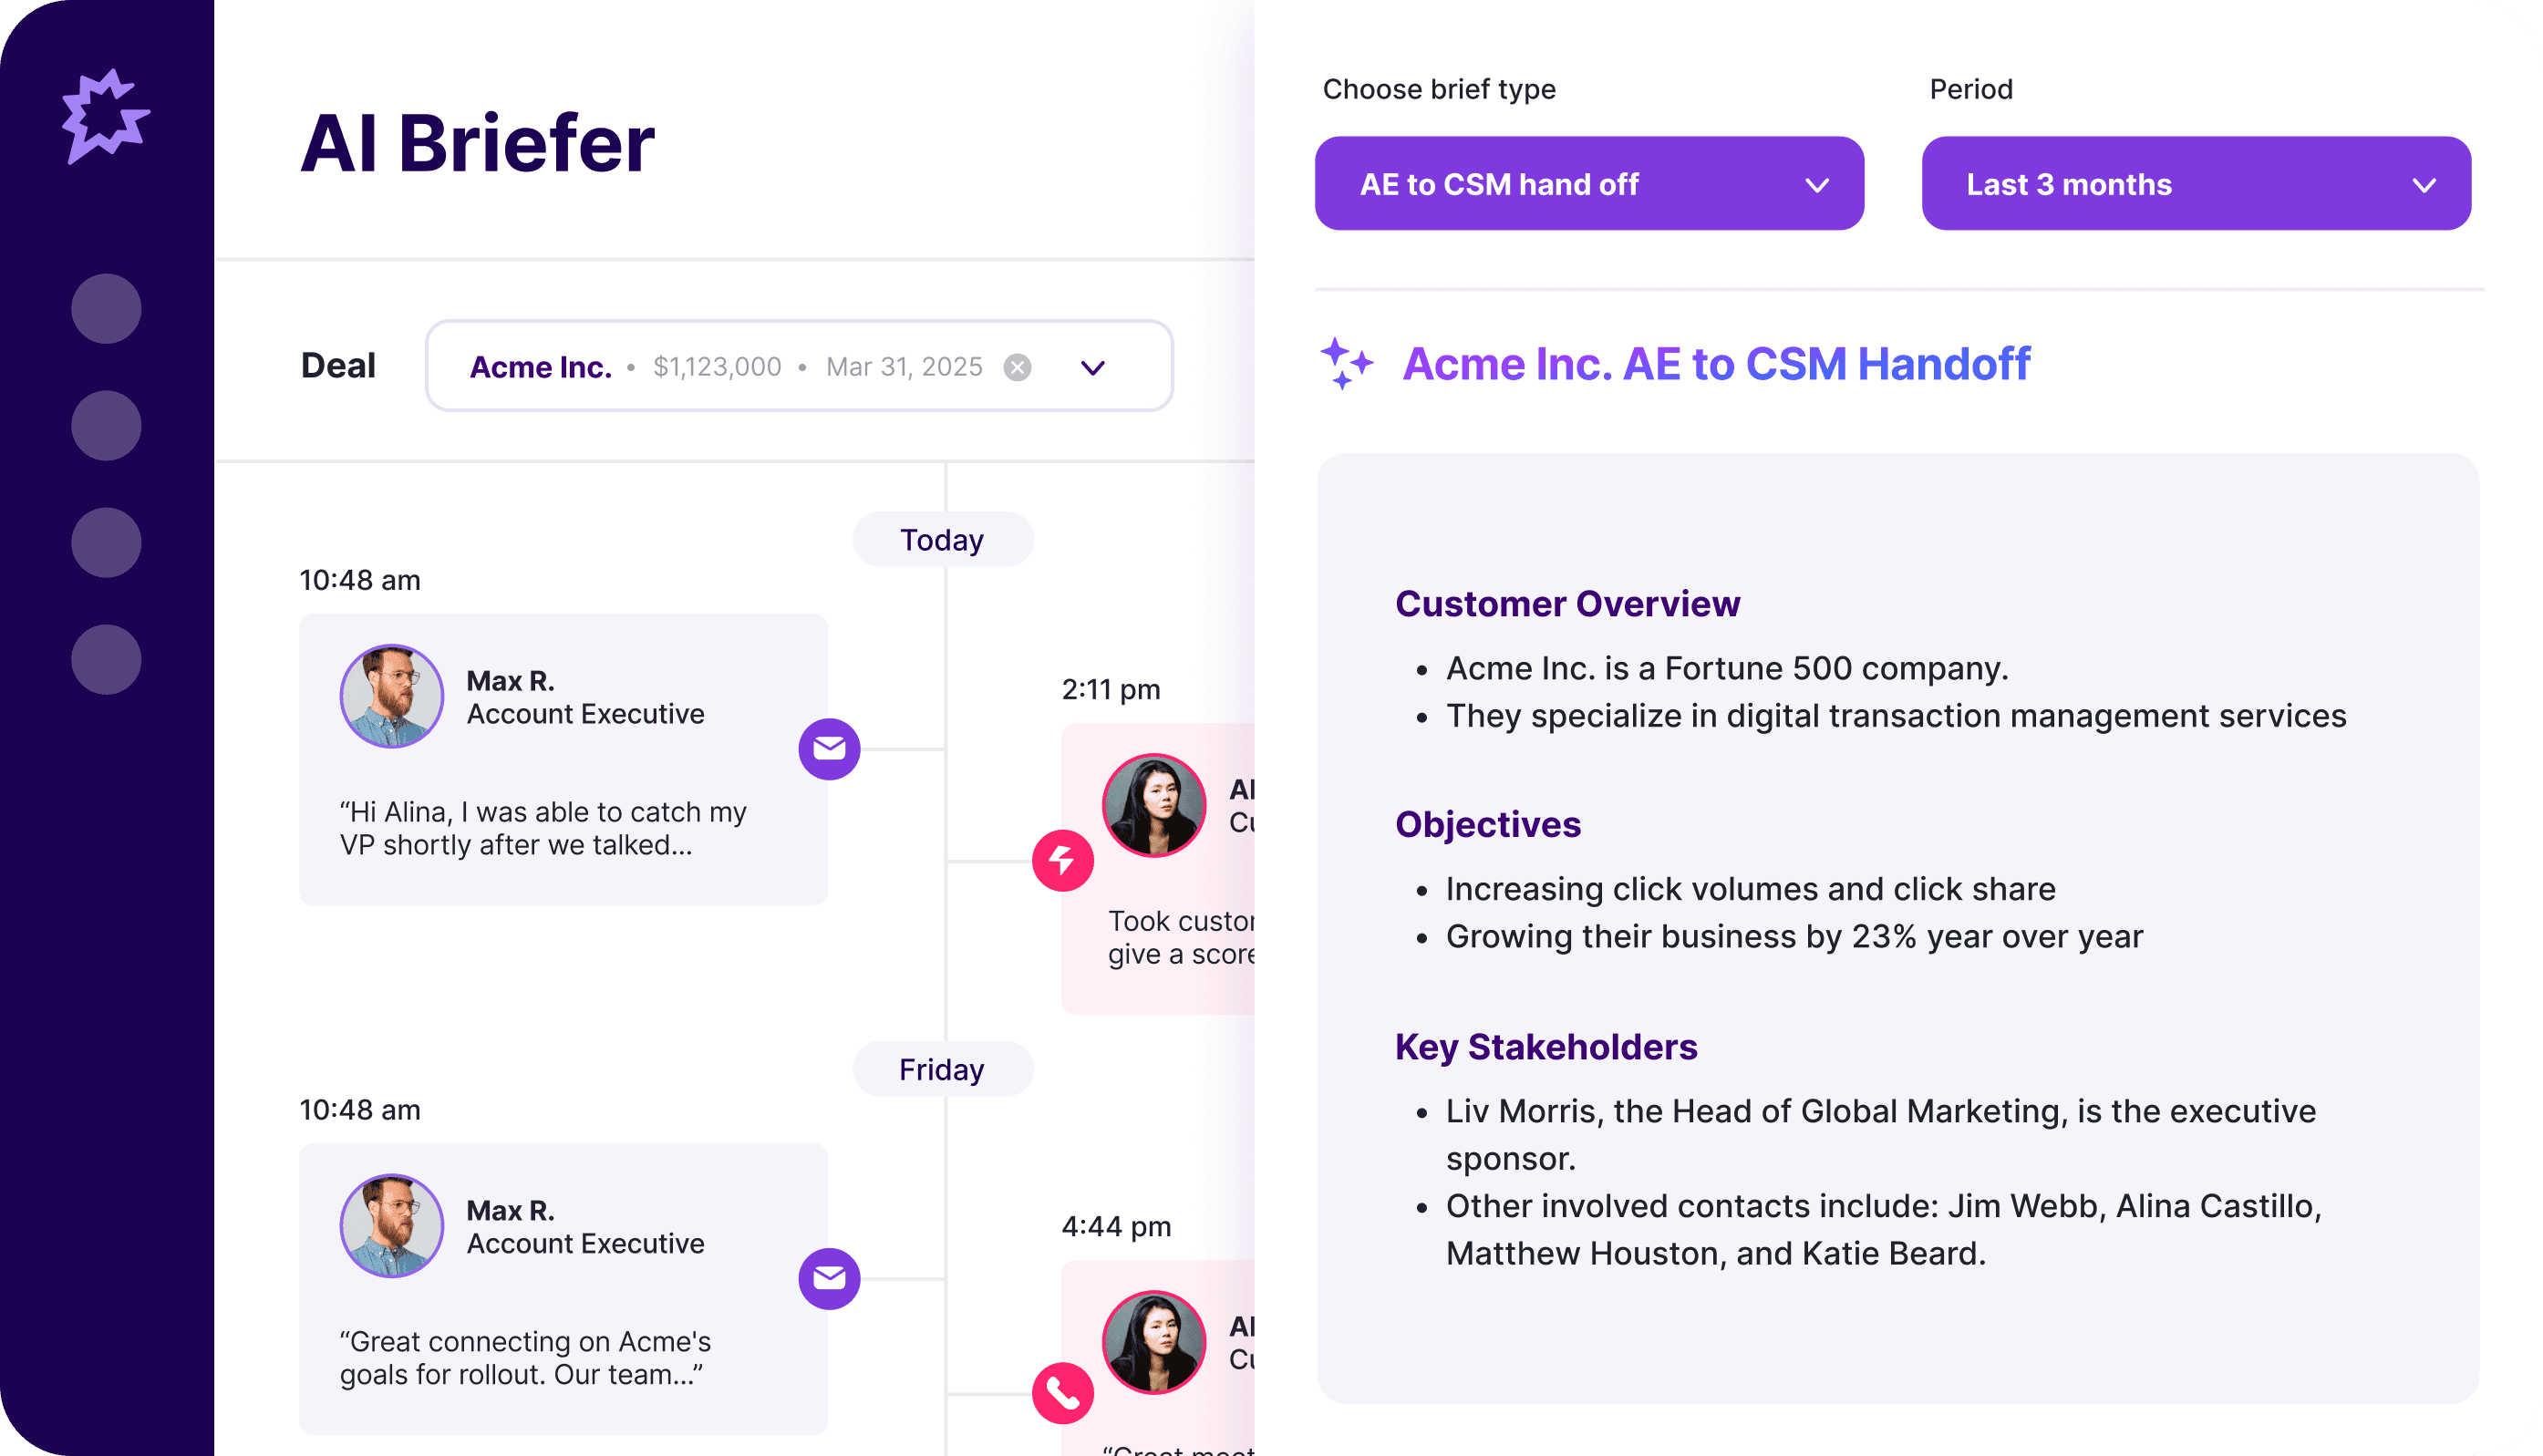Open the Deal selection dropdown
The width and height of the screenshot is (2543, 1456).
tap(1092, 366)
